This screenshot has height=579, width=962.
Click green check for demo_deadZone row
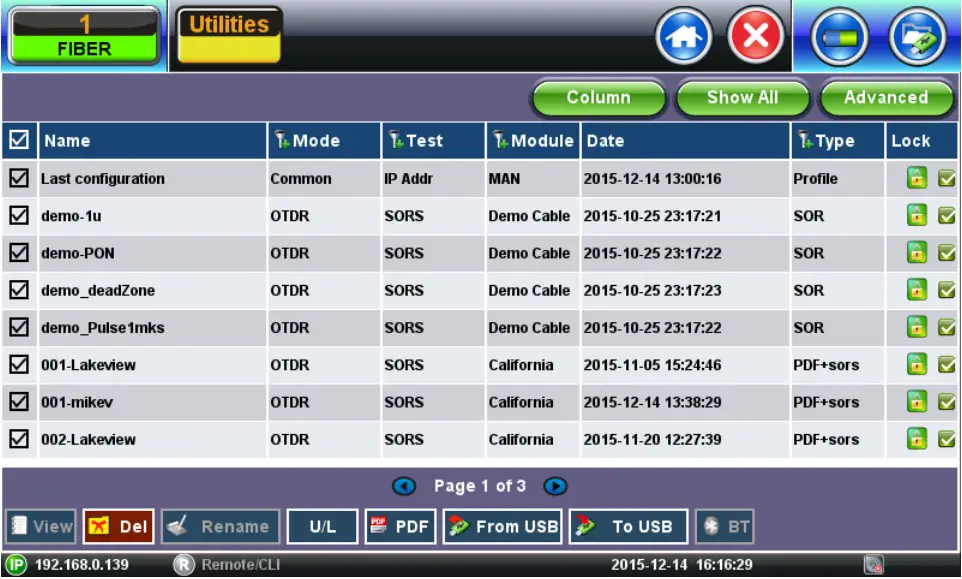pos(946,291)
